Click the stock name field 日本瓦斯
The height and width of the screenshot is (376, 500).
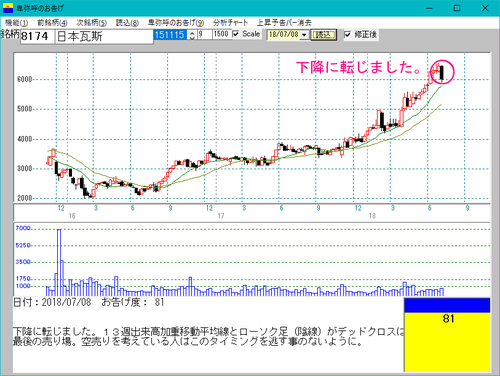(x=104, y=36)
